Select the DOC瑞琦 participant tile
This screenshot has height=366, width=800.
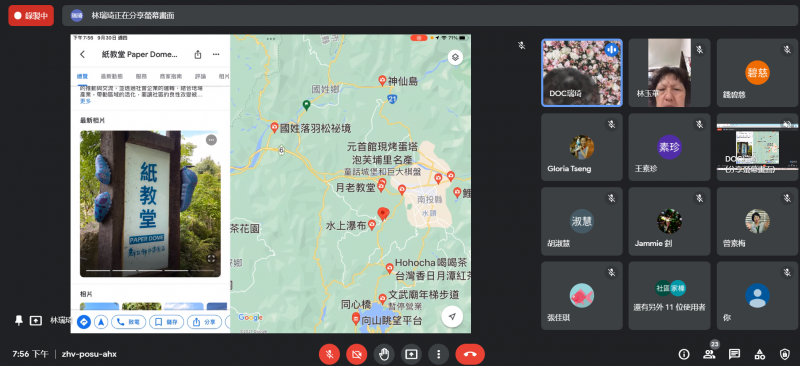[582, 72]
